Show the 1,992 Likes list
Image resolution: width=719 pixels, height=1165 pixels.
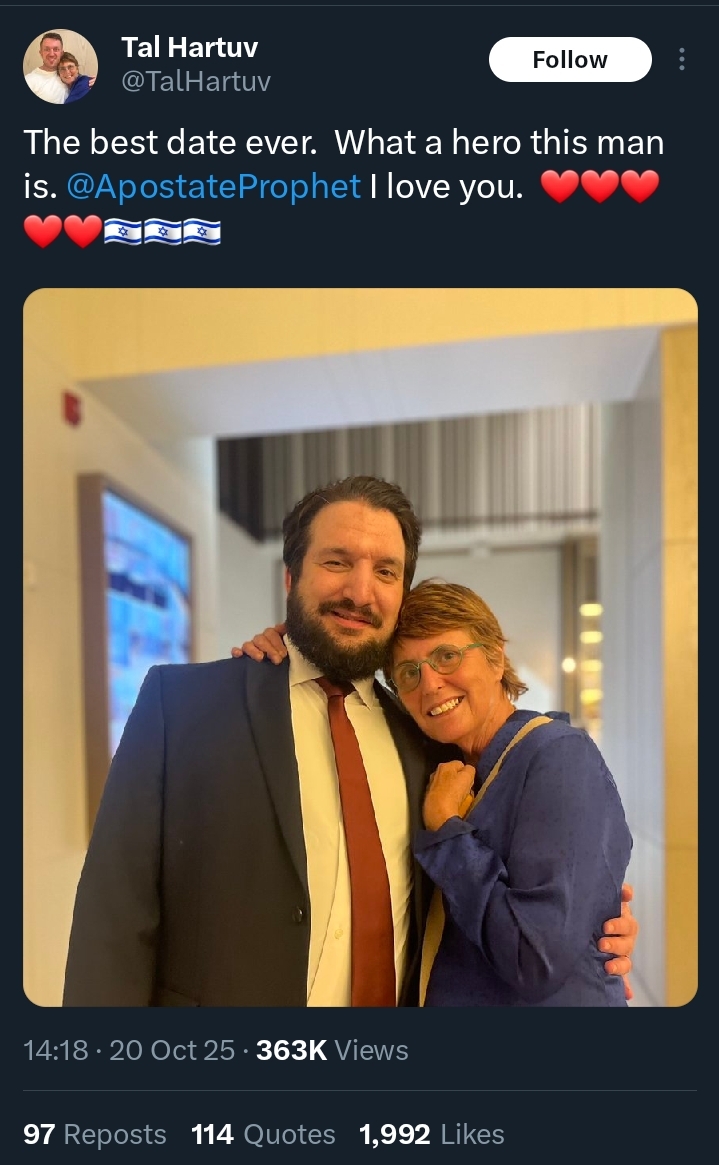tap(432, 1134)
